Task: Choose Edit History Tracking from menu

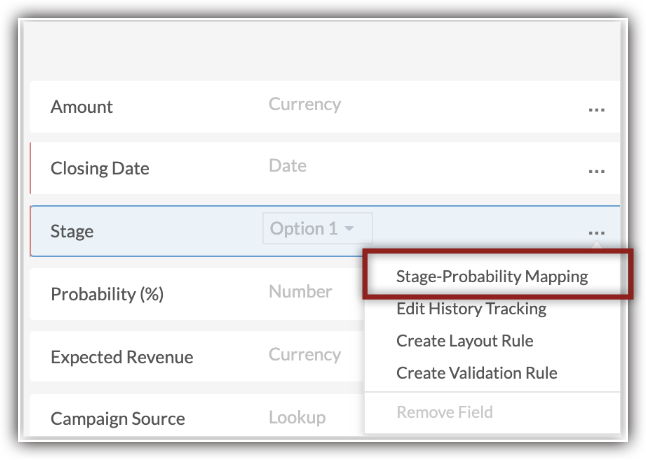Action: [471, 308]
